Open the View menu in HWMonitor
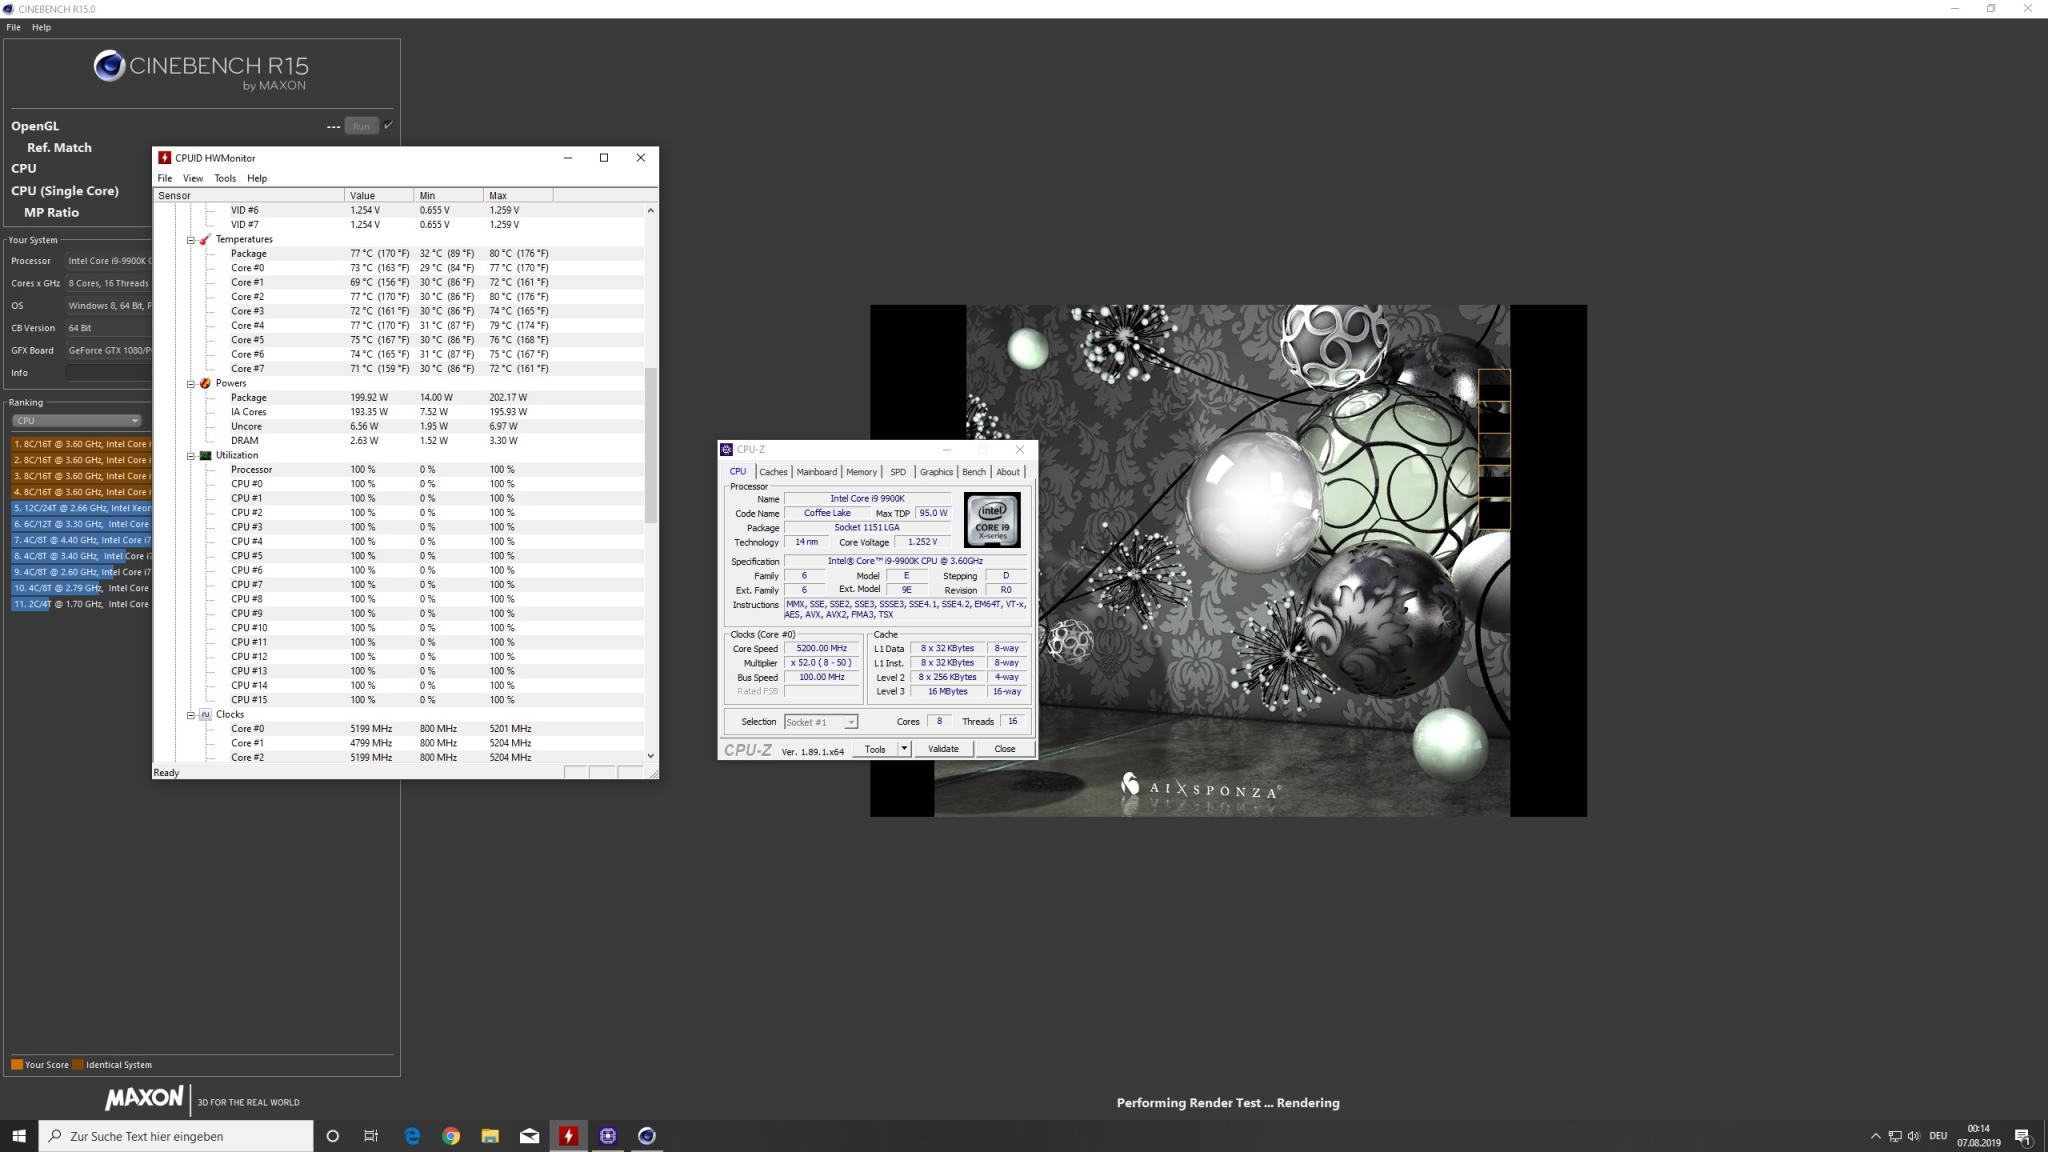The image size is (2048, 1152). 193,178
